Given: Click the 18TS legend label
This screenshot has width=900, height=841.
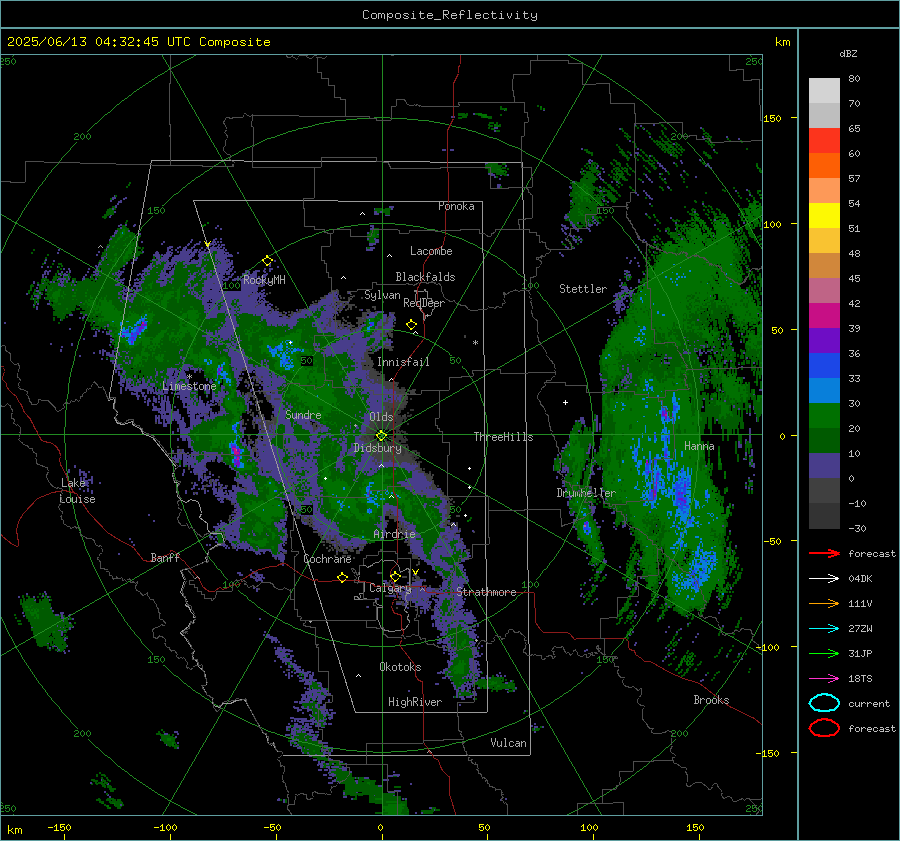Looking at the screenshot, I should point(860,679).
